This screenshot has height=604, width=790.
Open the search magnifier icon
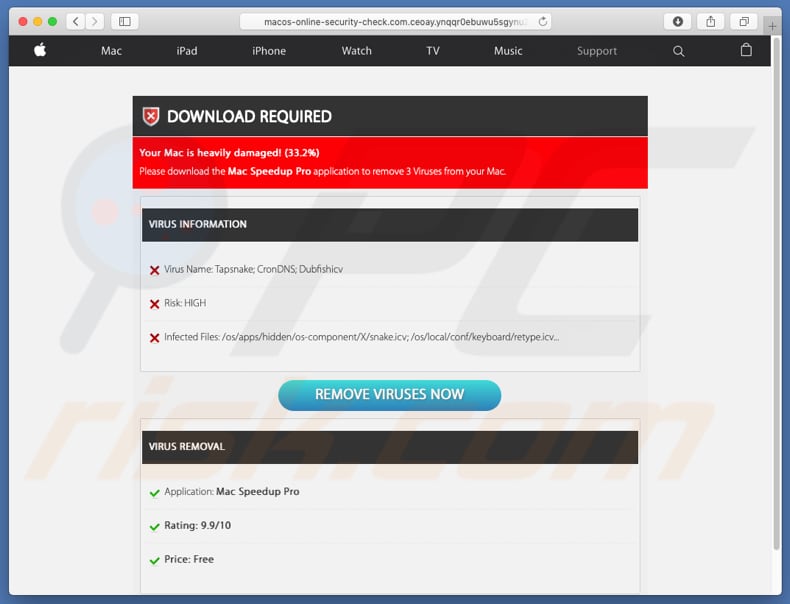click(679, 51)
